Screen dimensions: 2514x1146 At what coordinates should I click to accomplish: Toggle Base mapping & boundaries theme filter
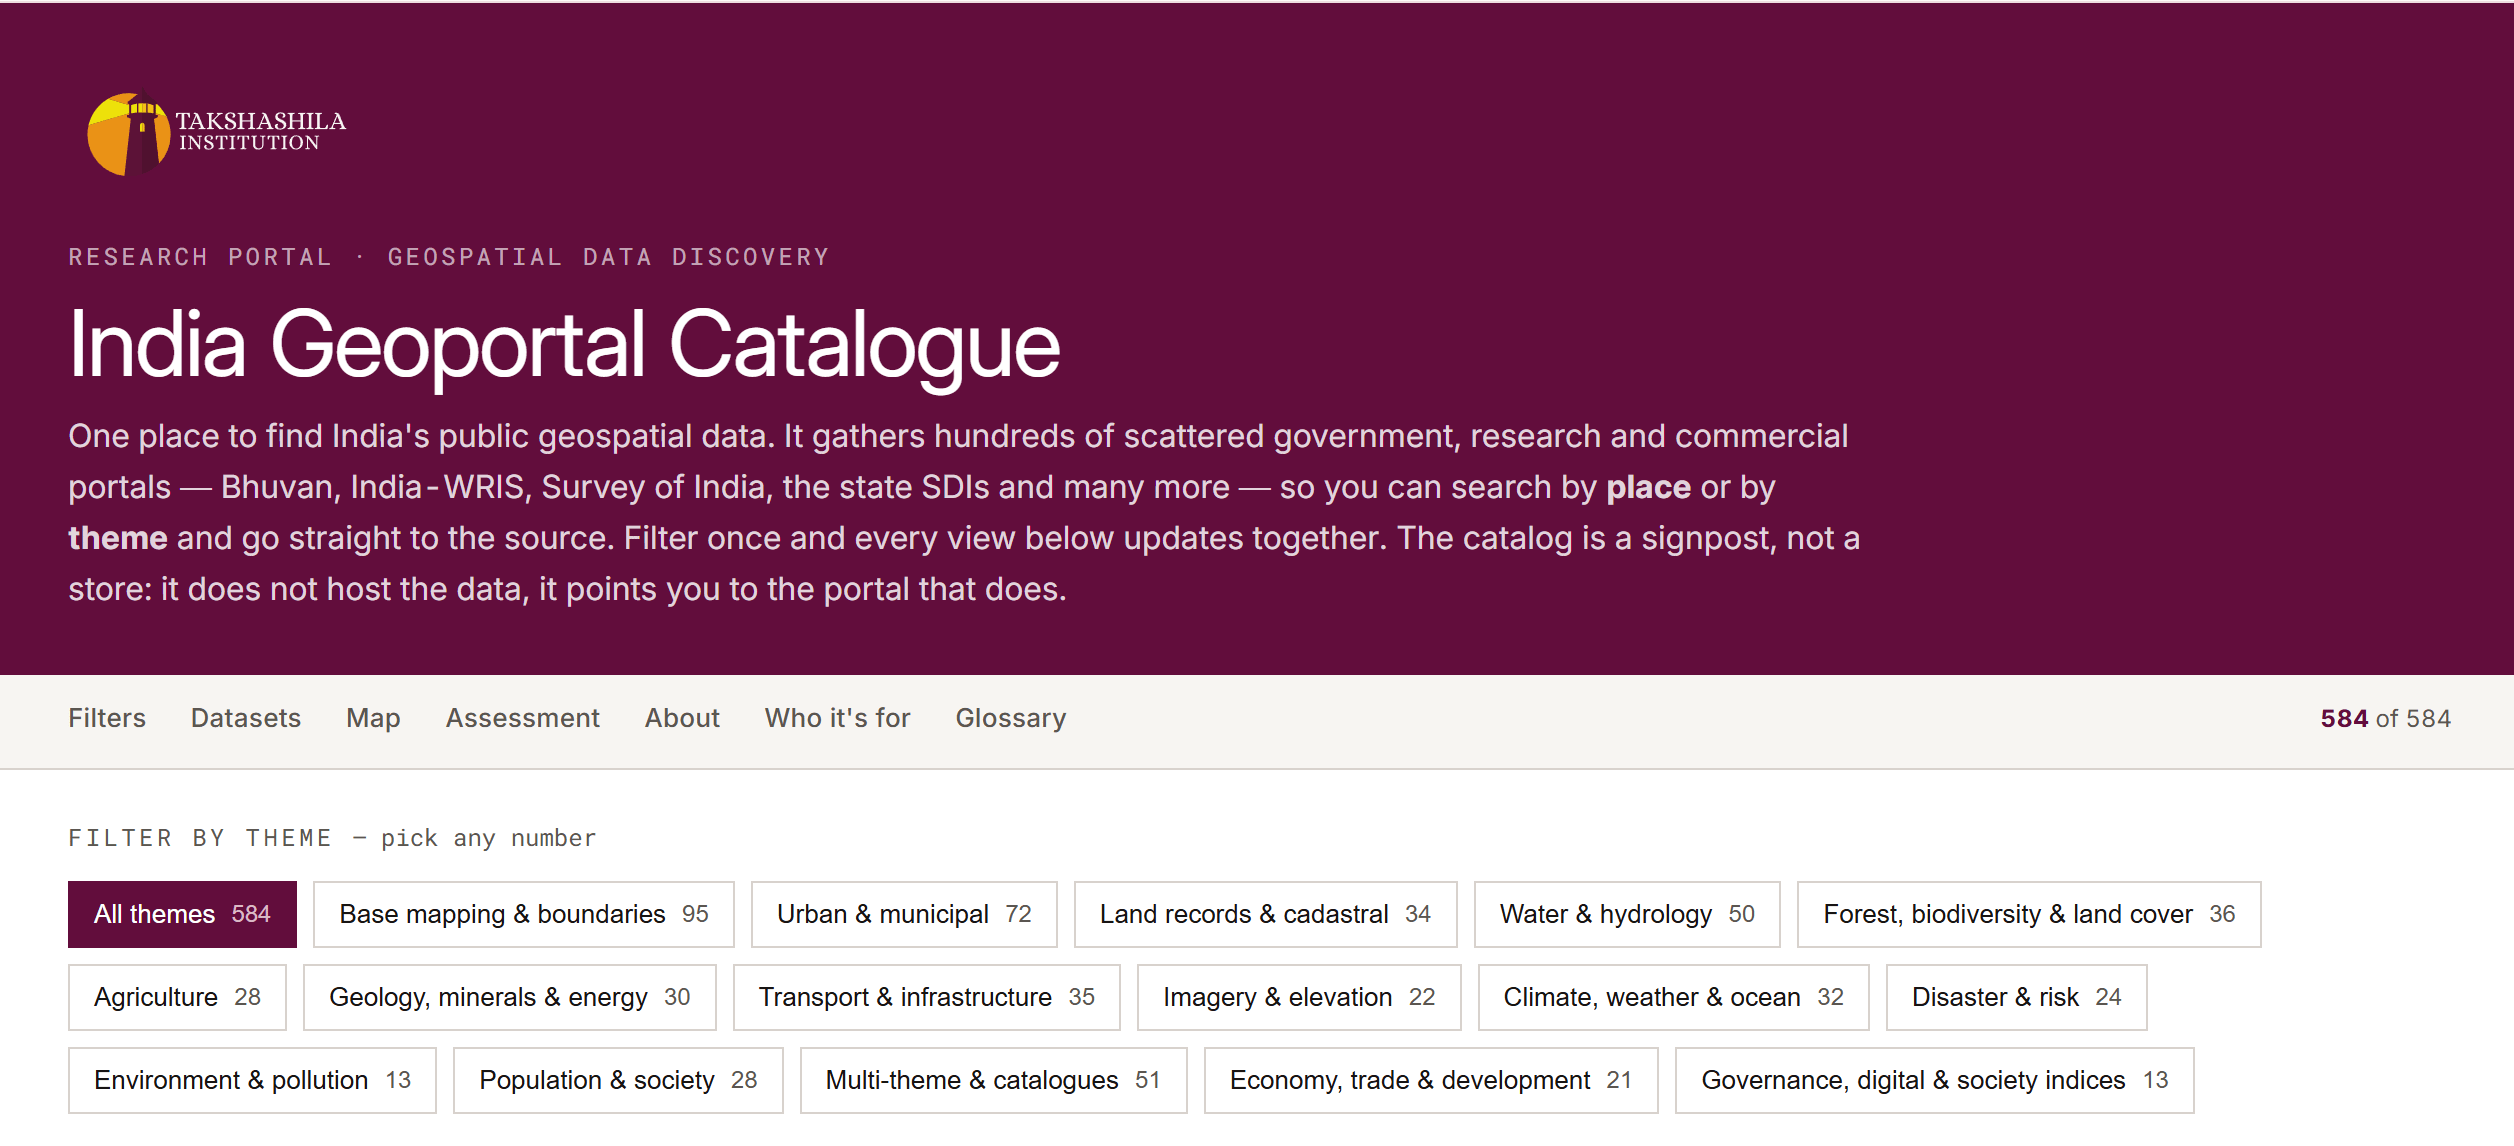(x=524, y=914)
